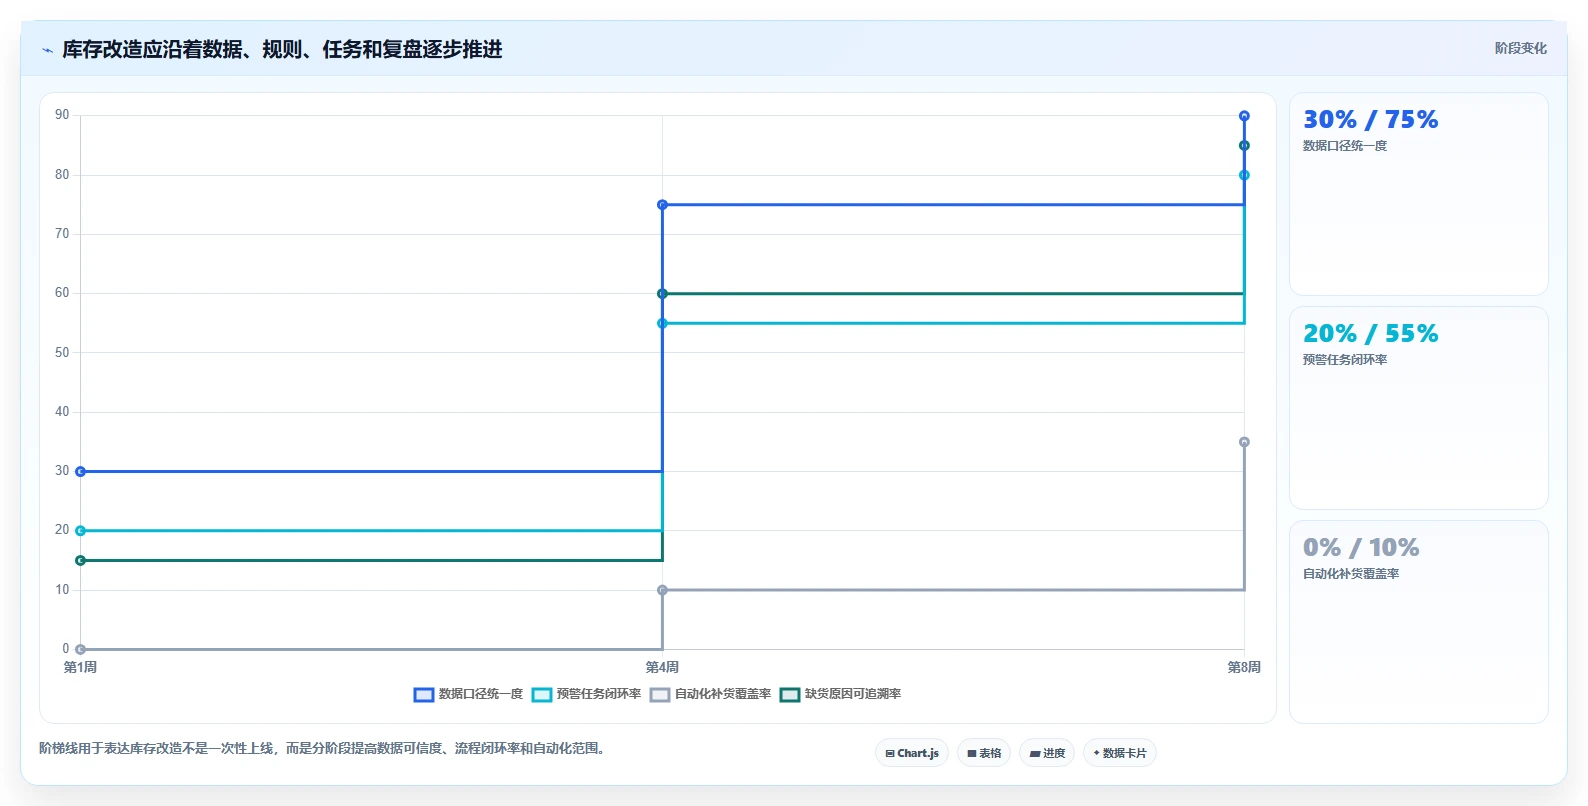The image size is (1588, 806).
Task: Click the 数据口径统一度 card caption
Action: click(1344, 146)
